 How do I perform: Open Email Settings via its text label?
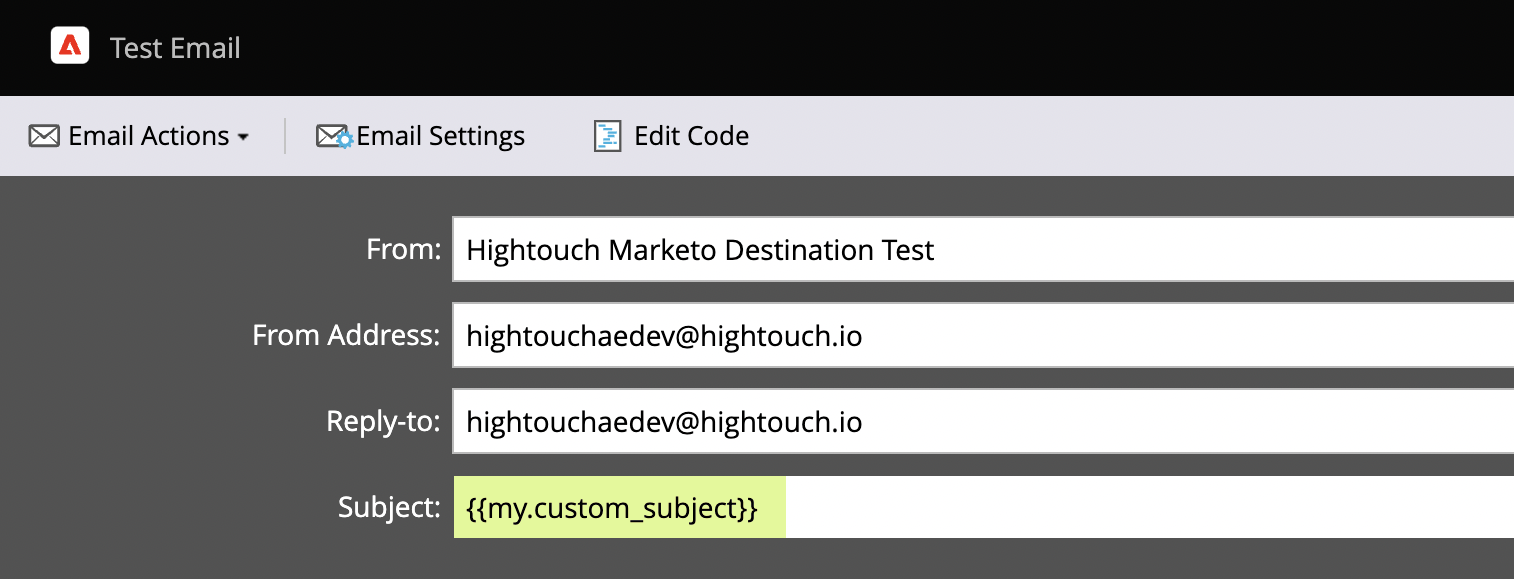tap(440, 136)
